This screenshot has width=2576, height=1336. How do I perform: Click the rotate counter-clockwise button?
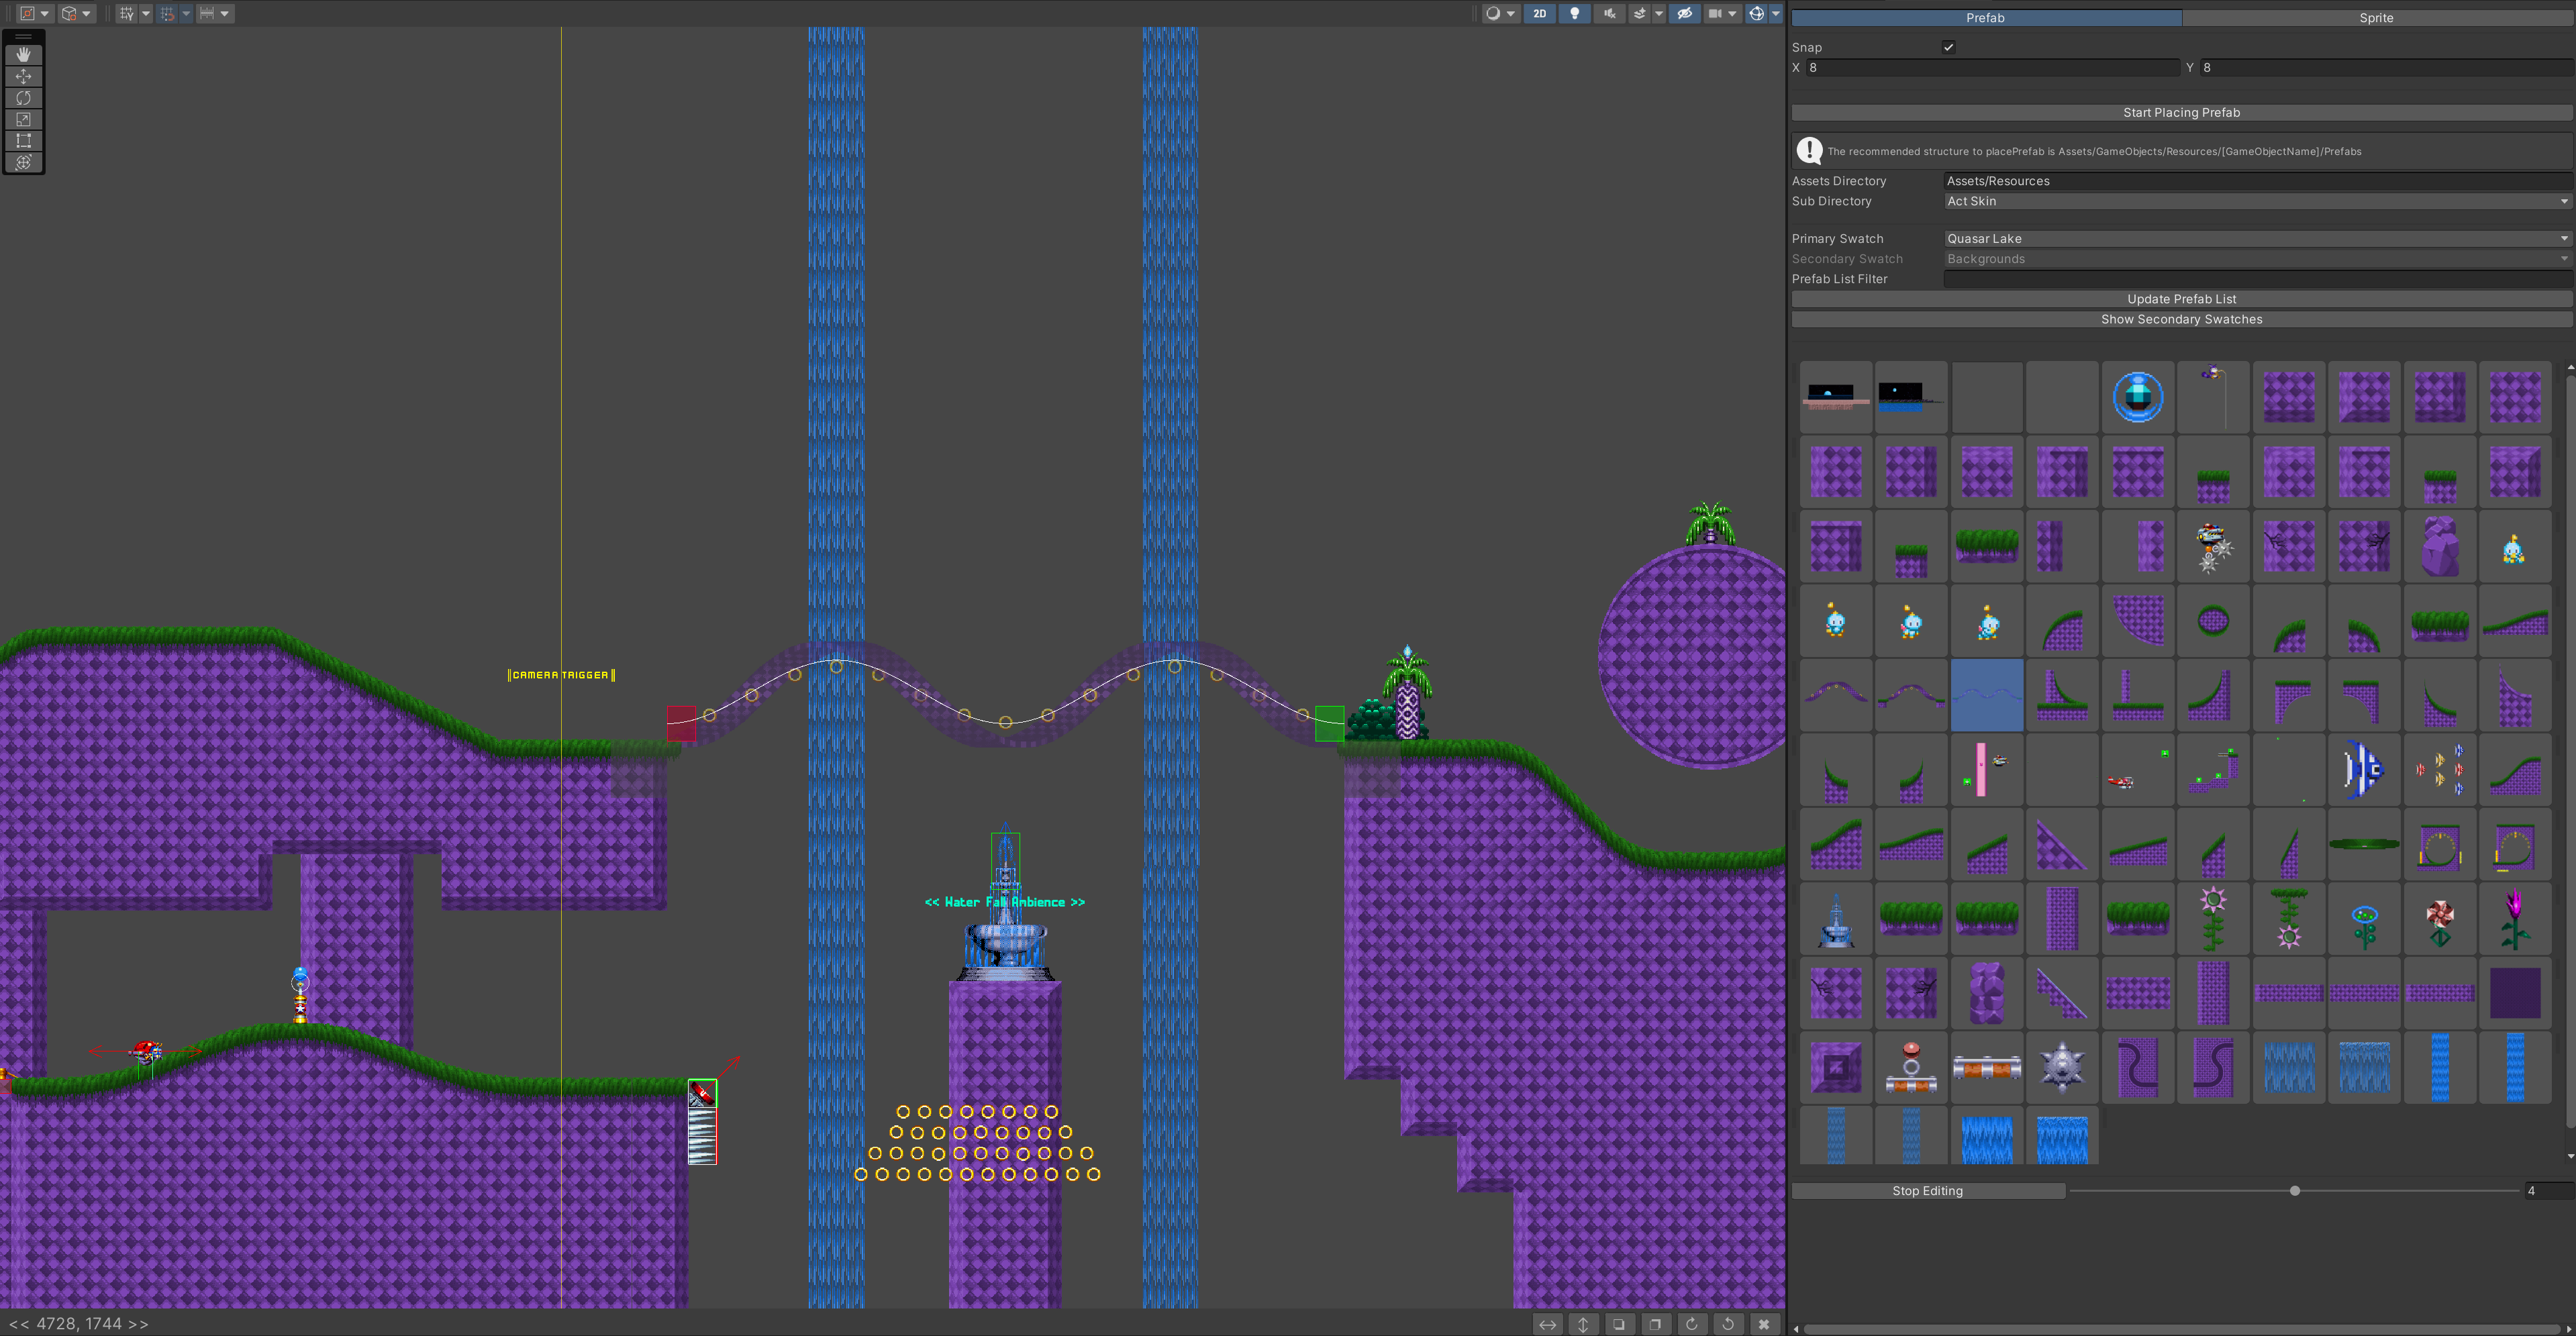1728,1324
